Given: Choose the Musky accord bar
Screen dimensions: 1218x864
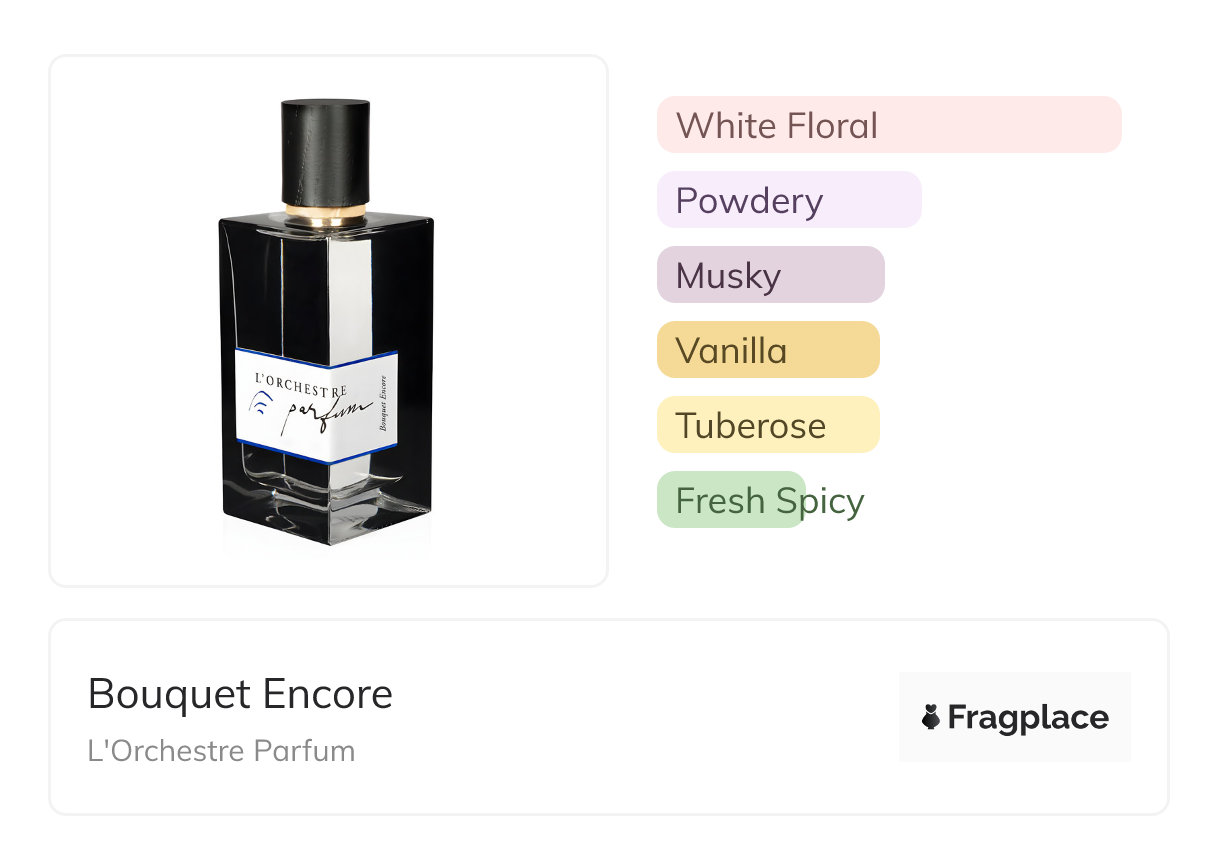Looking at the screenshot, I should click(771, 275).
